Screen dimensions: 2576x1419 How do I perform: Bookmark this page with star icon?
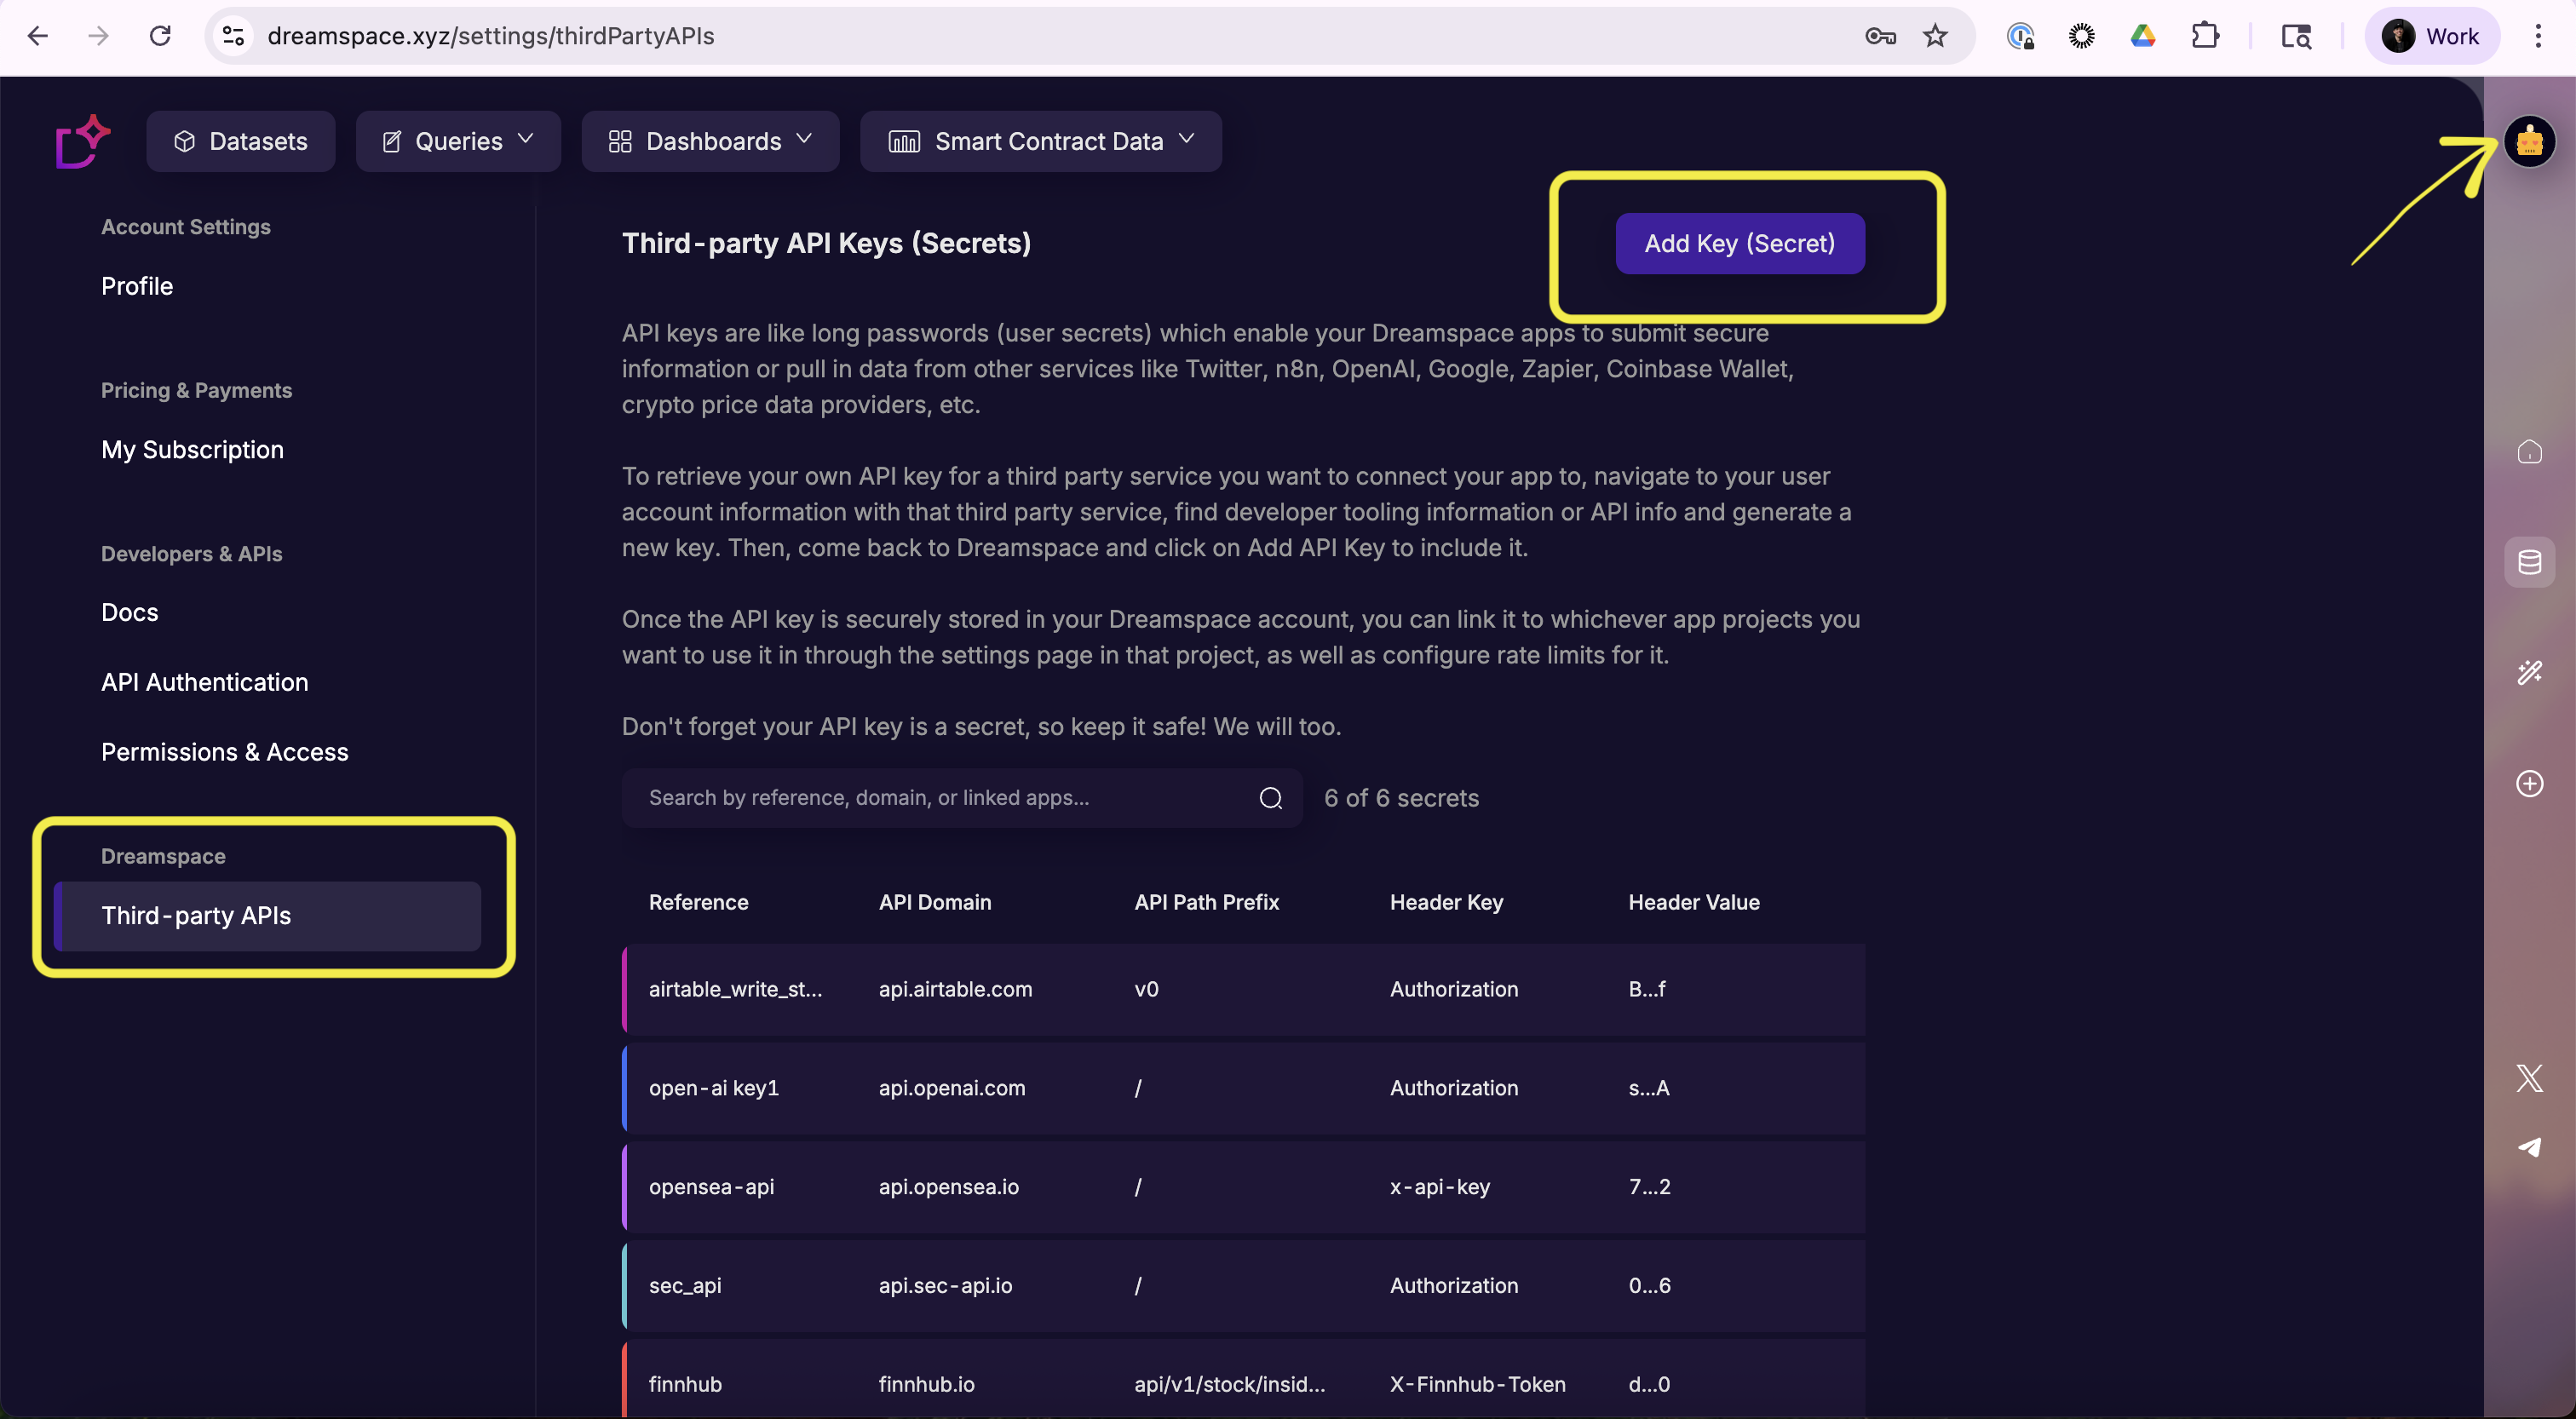pos(1936,36)
